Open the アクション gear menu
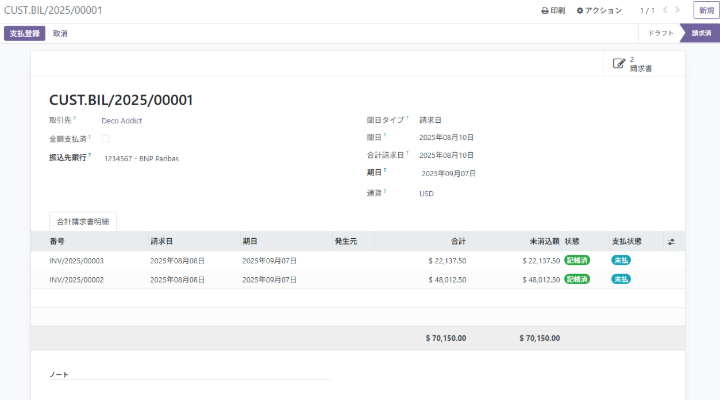The image size is (720, 400). click(580, 10)
